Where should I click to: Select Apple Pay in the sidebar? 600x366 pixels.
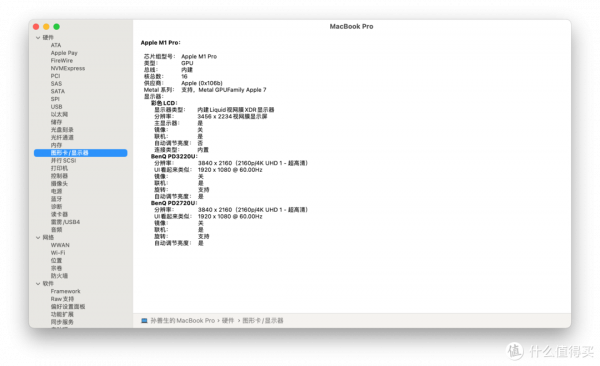coord(64,53)
